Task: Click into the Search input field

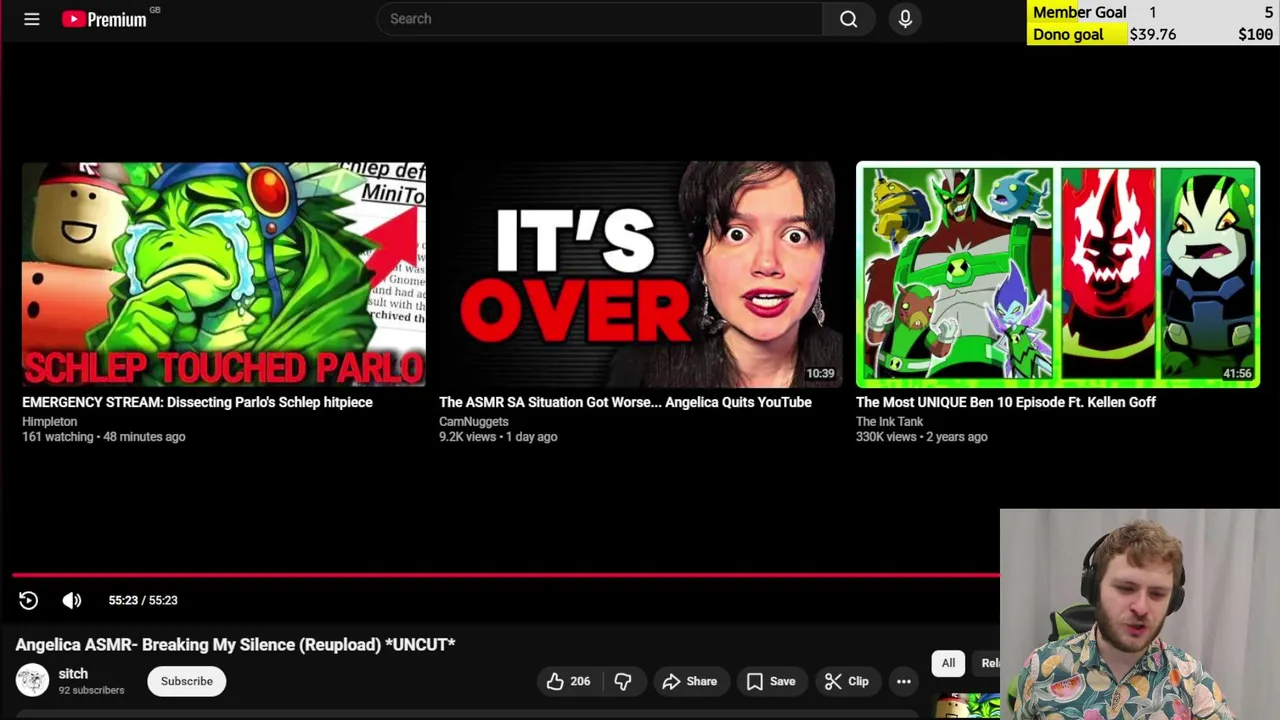Action: pyautogui.click(x=600, y=19)
